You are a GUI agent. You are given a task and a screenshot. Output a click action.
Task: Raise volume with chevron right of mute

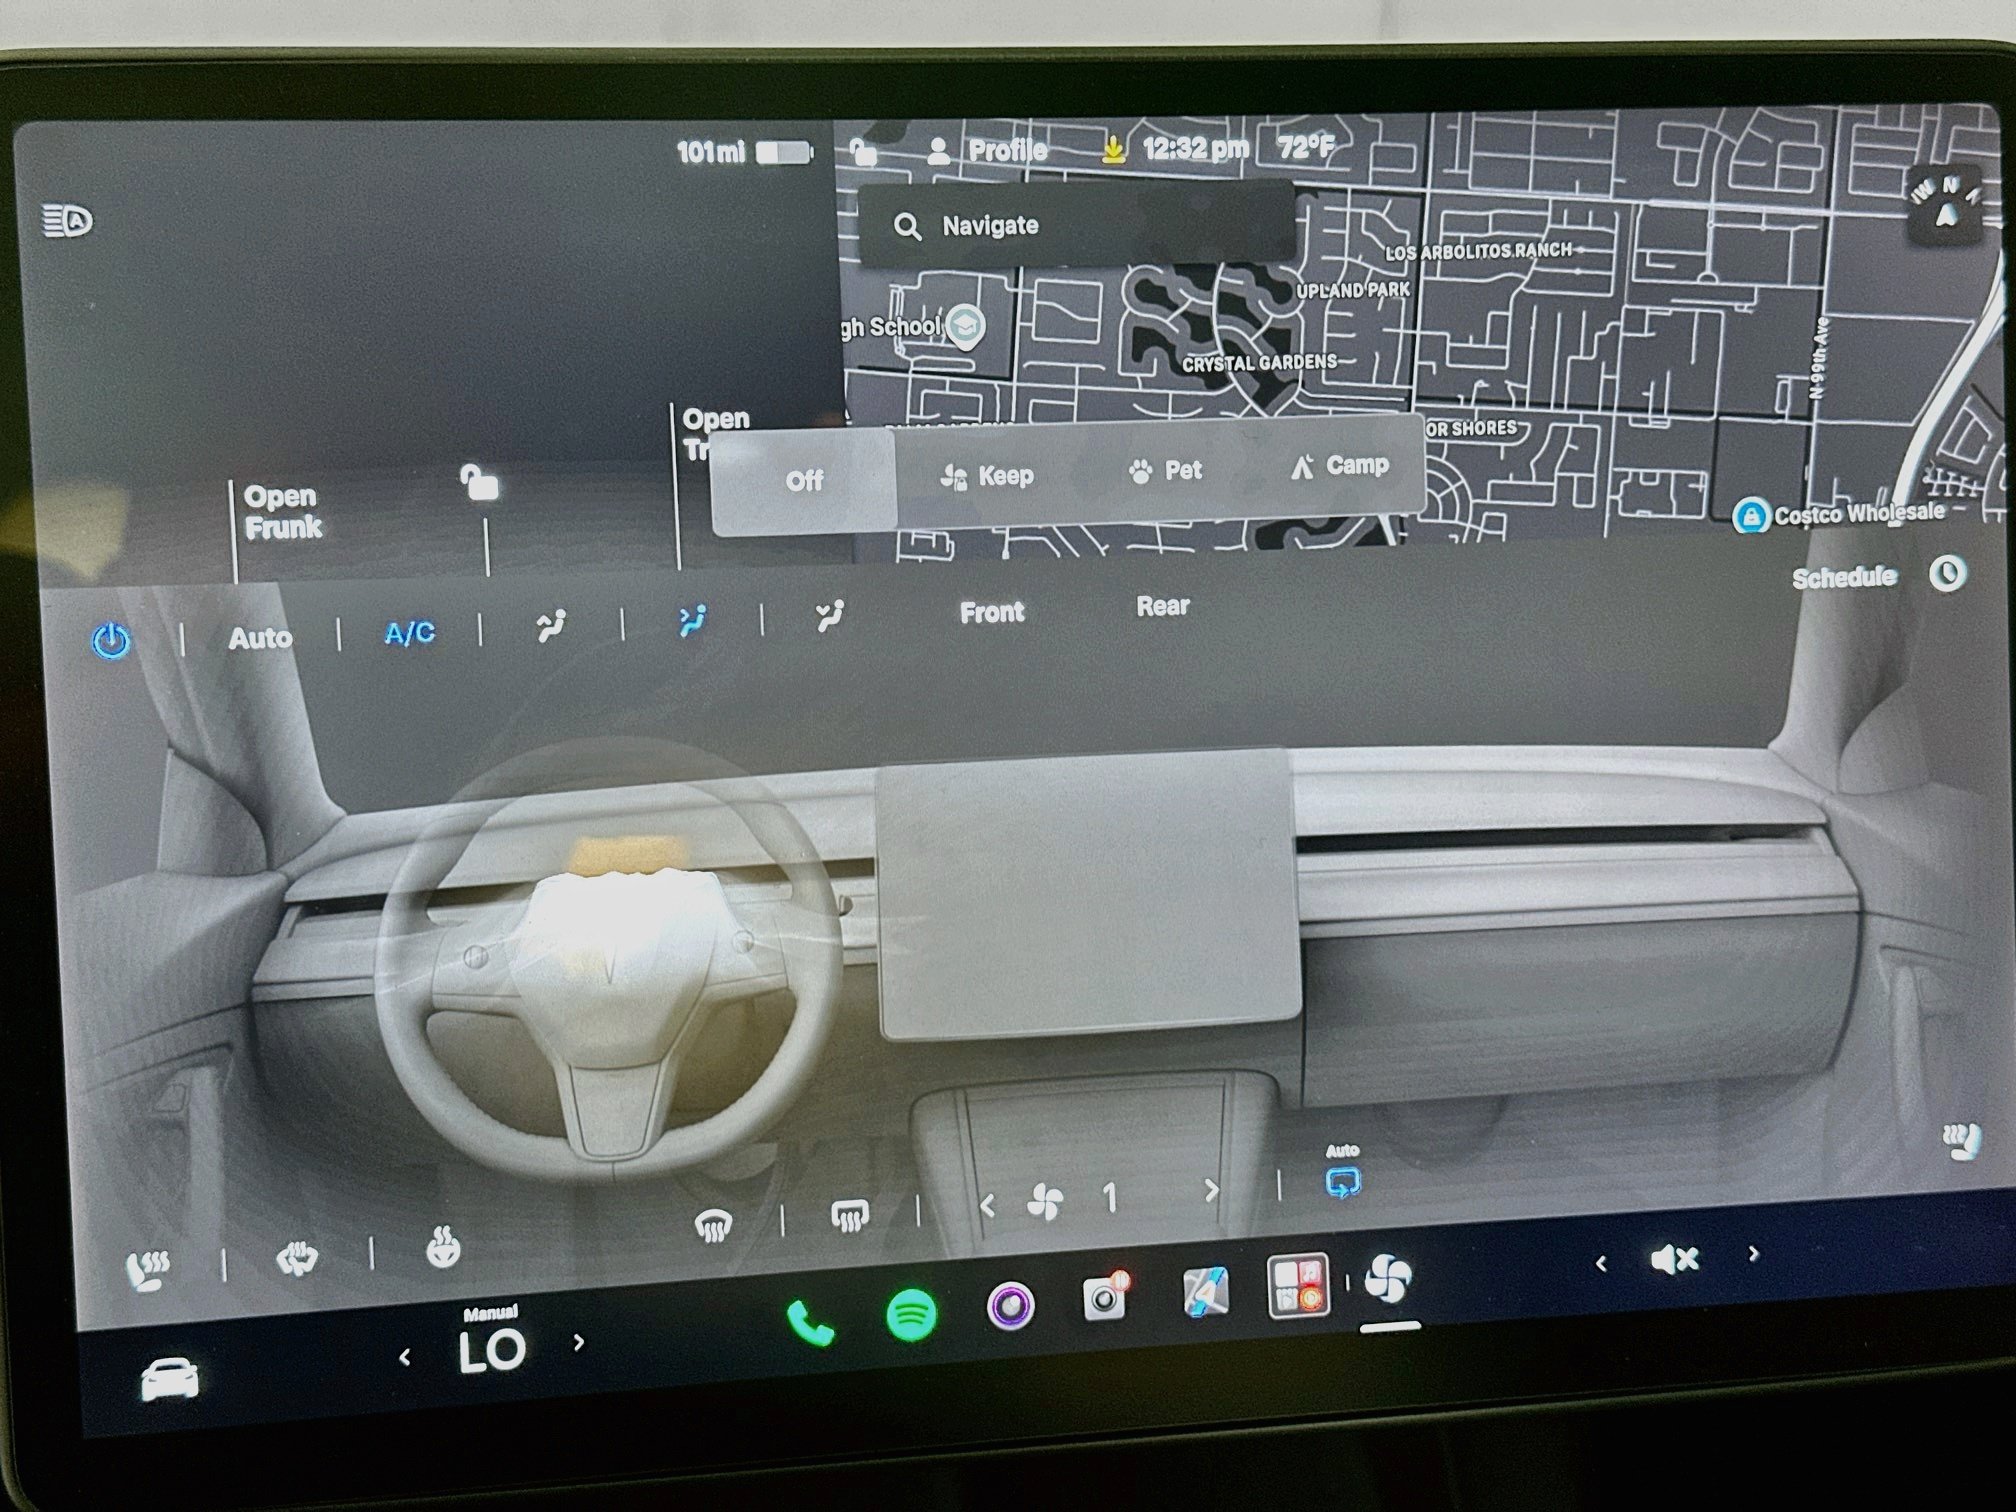click(1753, 1253)
